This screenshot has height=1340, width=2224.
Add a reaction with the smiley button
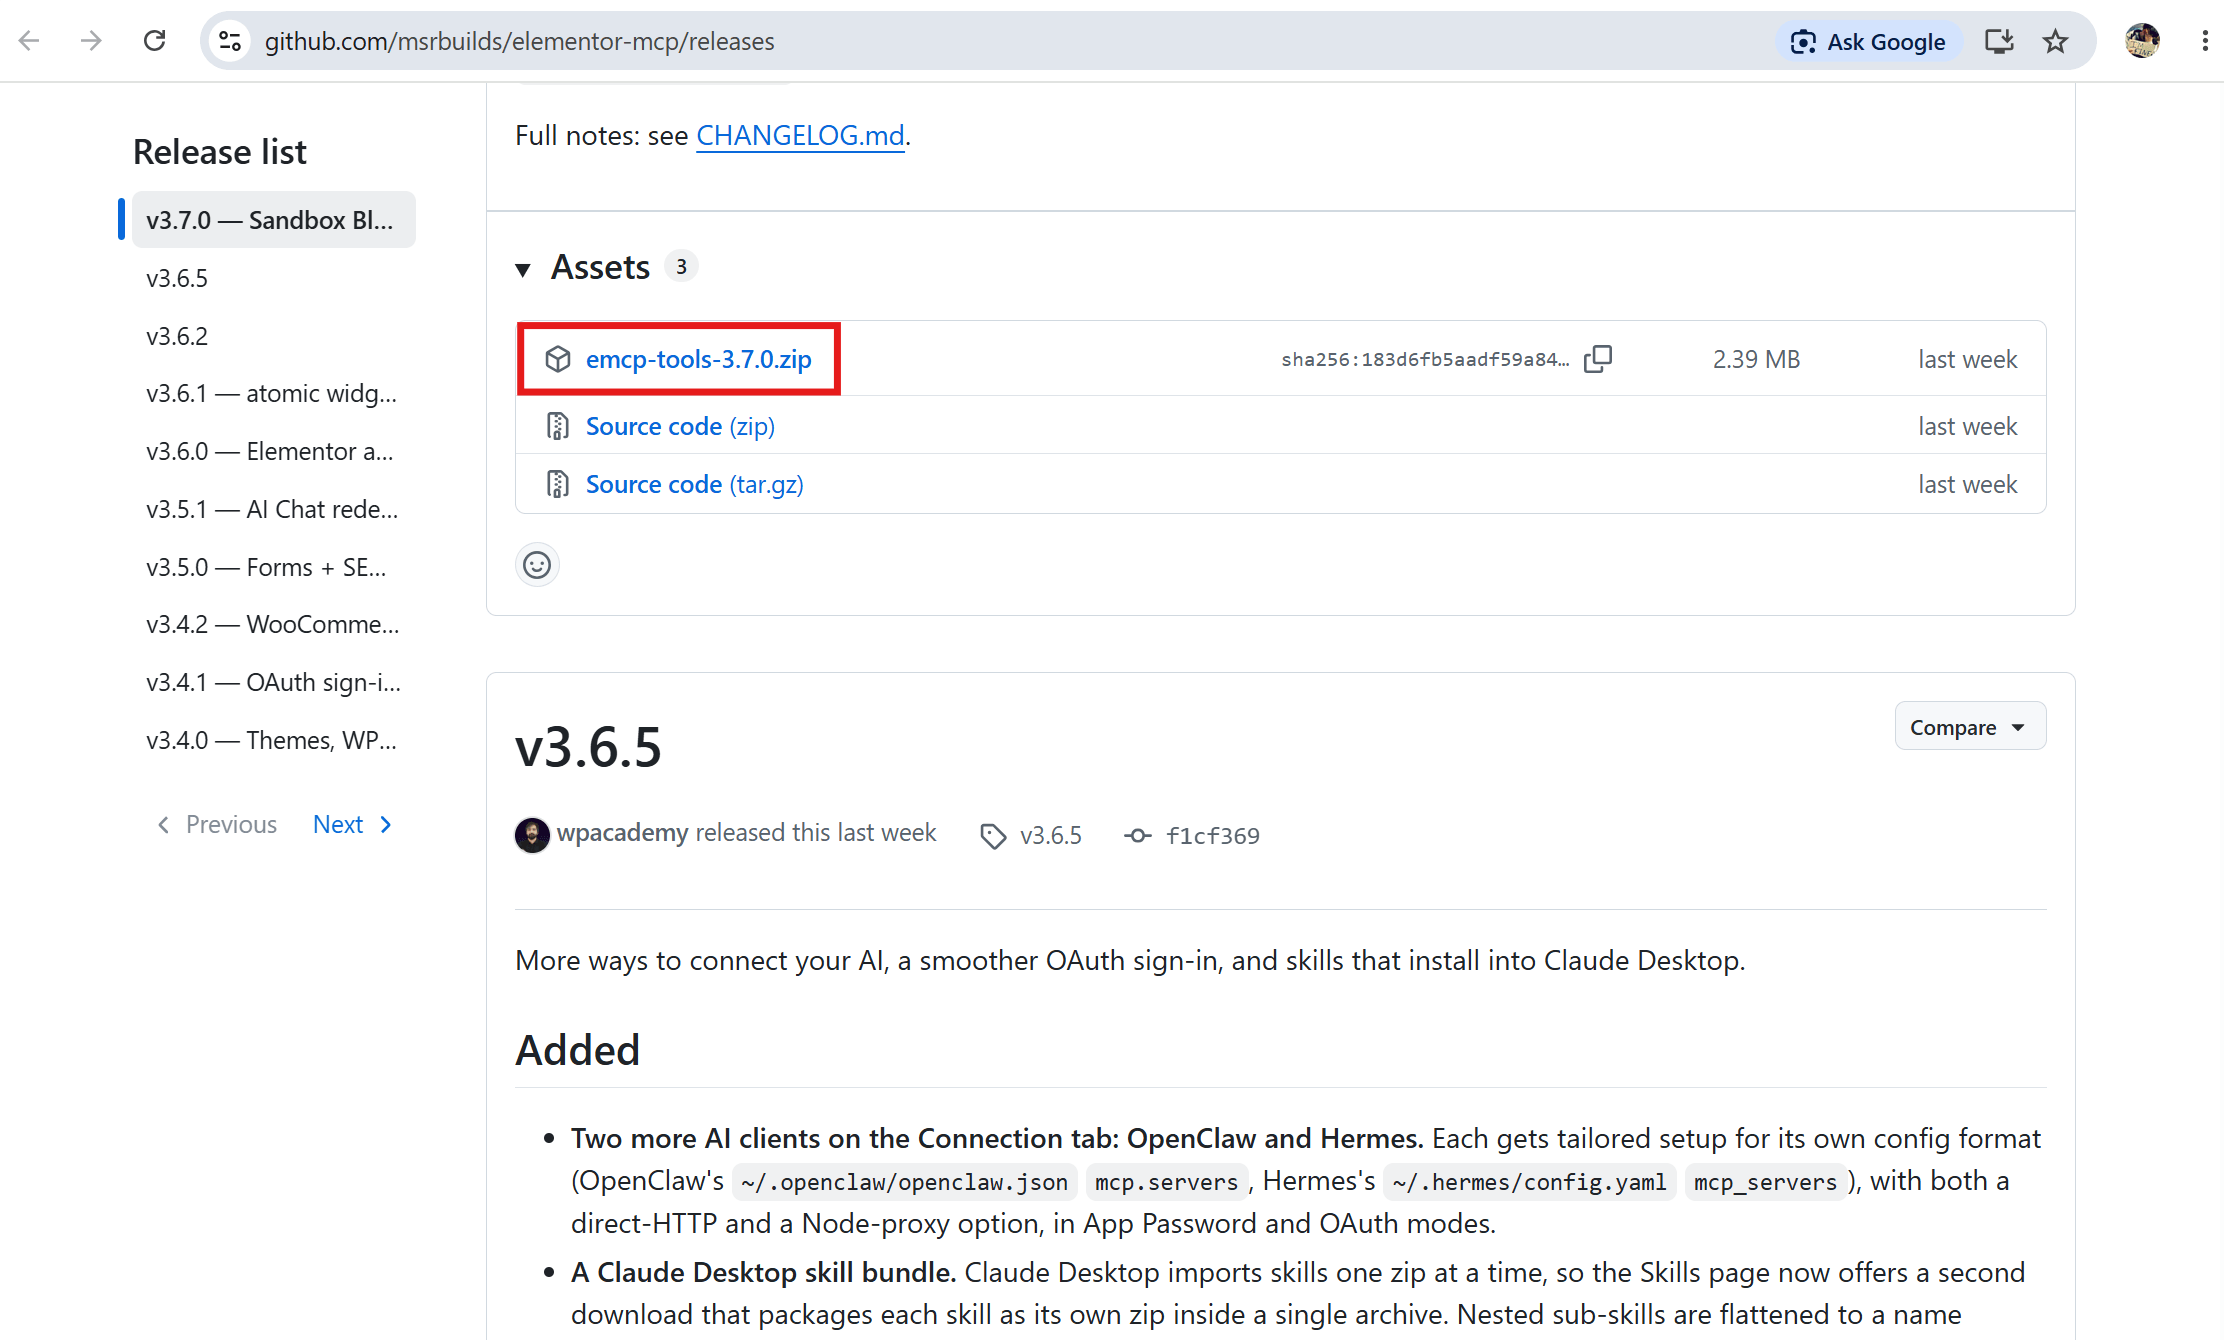(537, 565)
